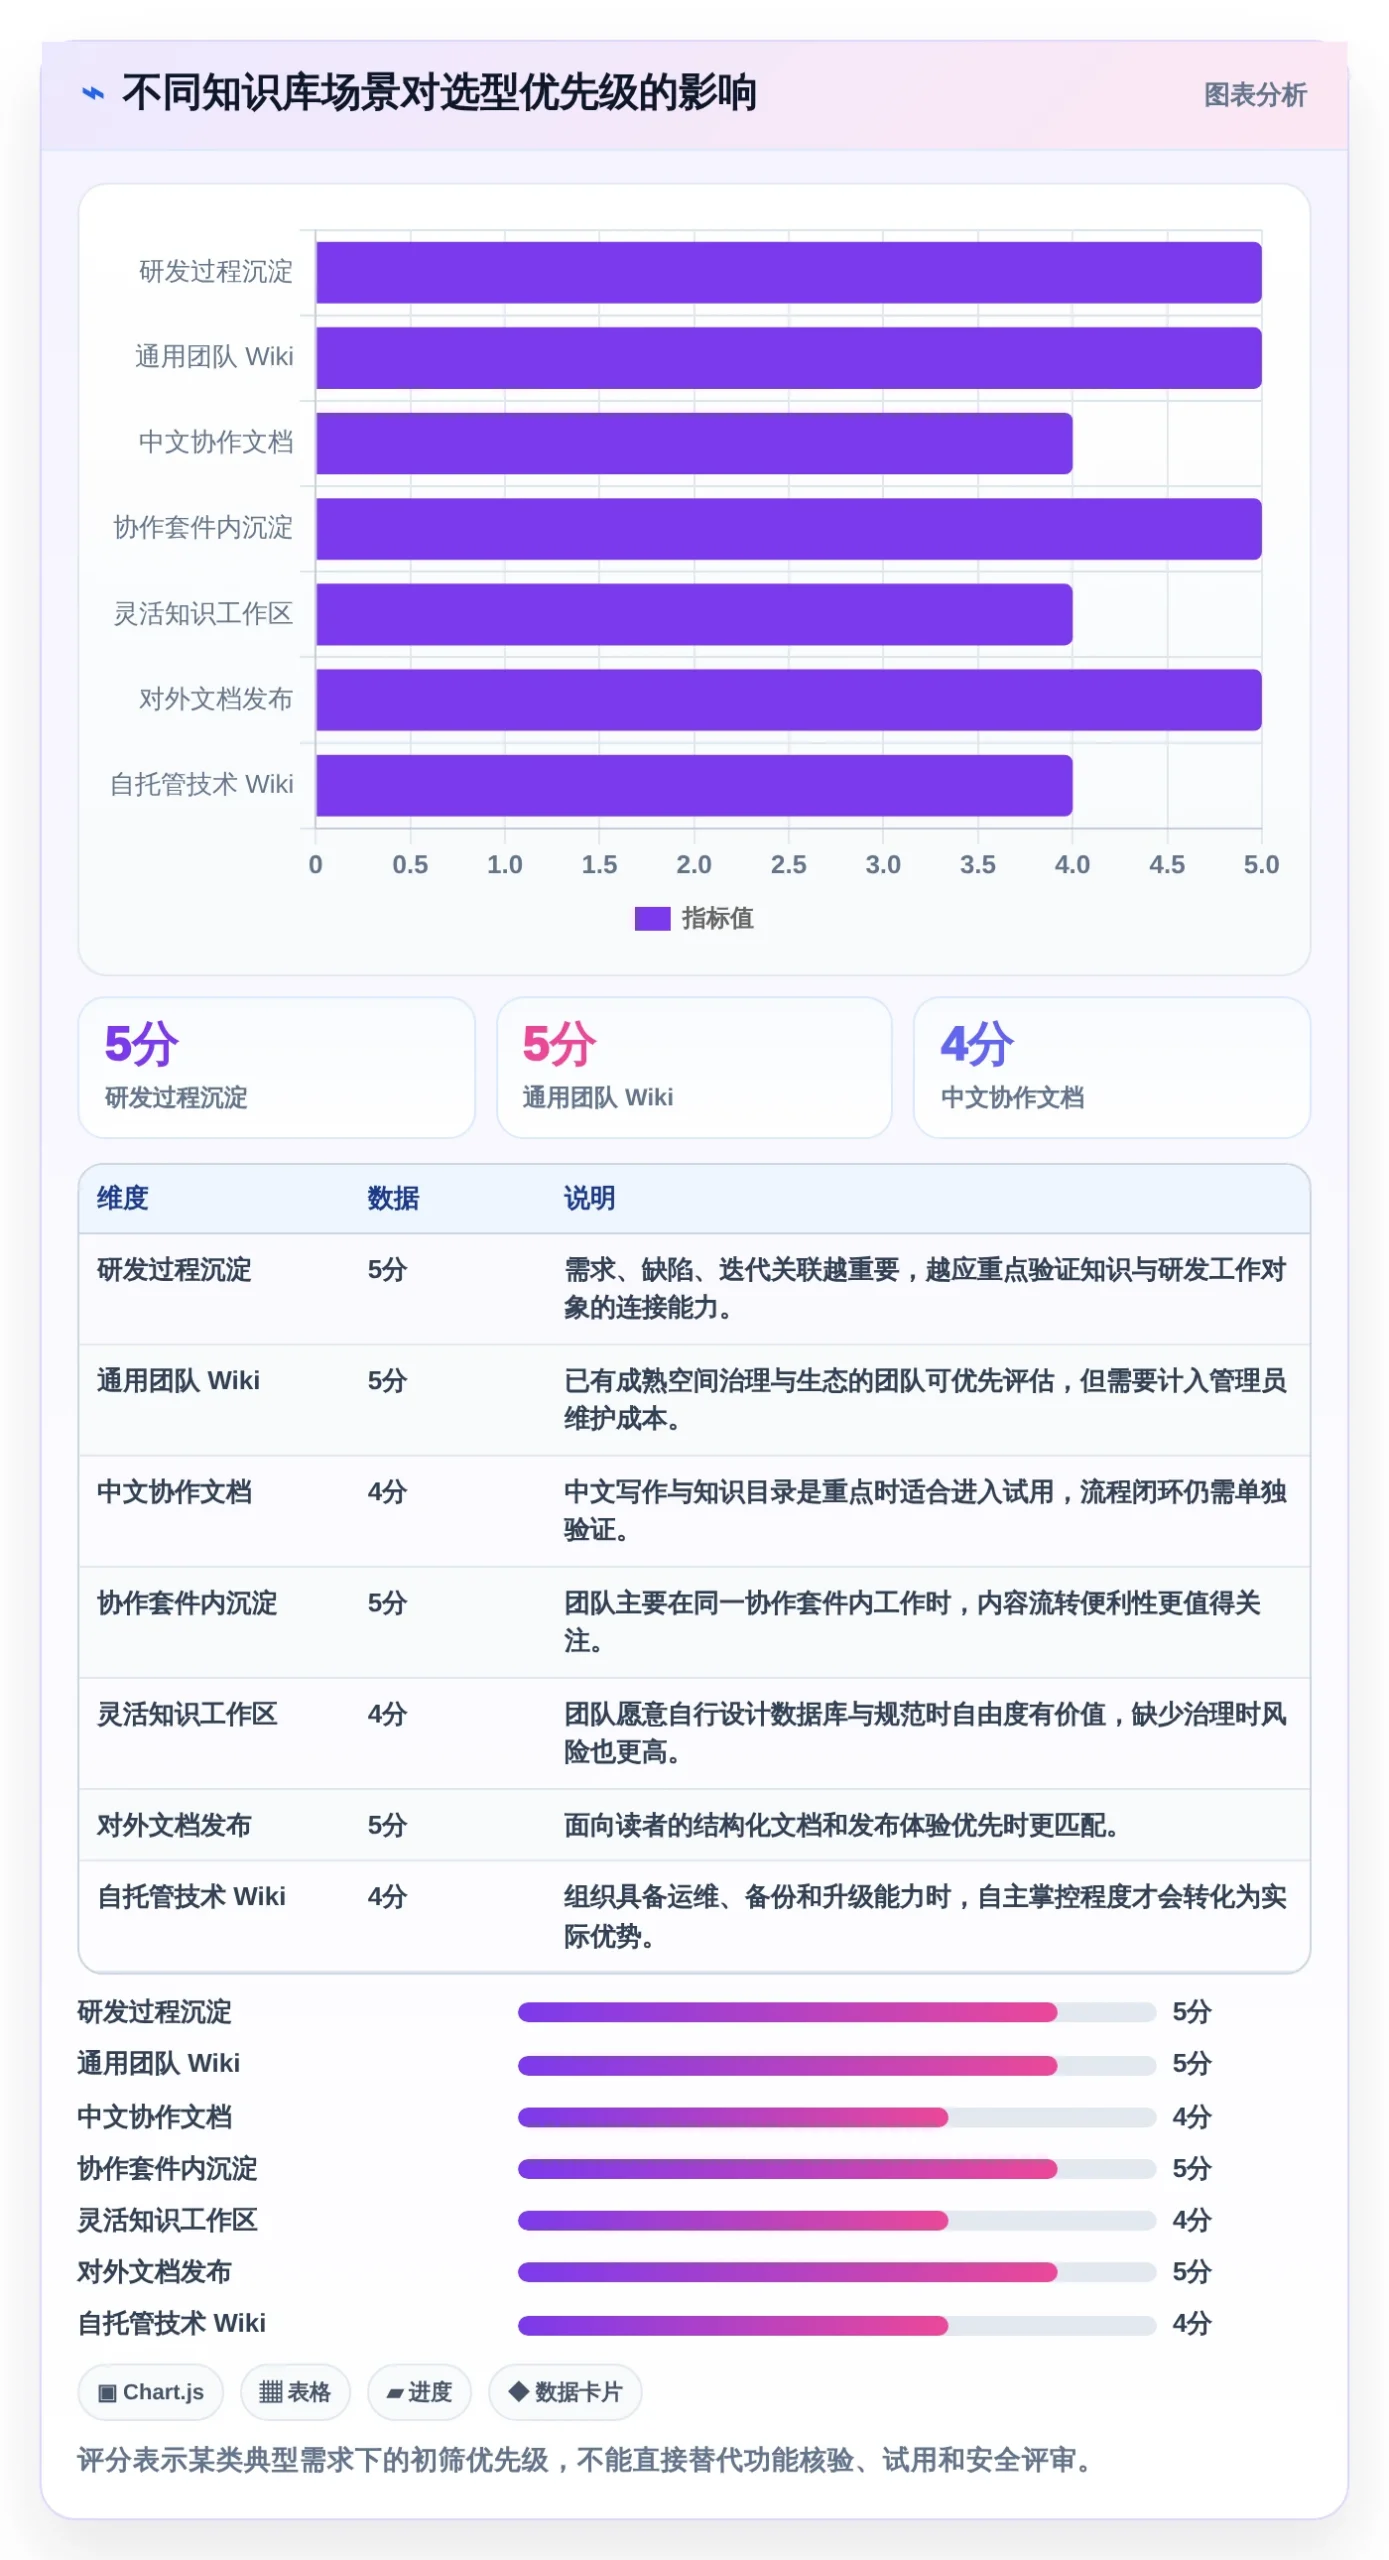The image size is (1389, 2560).
Task: Click the 数据 column header
Action: 393,1198
